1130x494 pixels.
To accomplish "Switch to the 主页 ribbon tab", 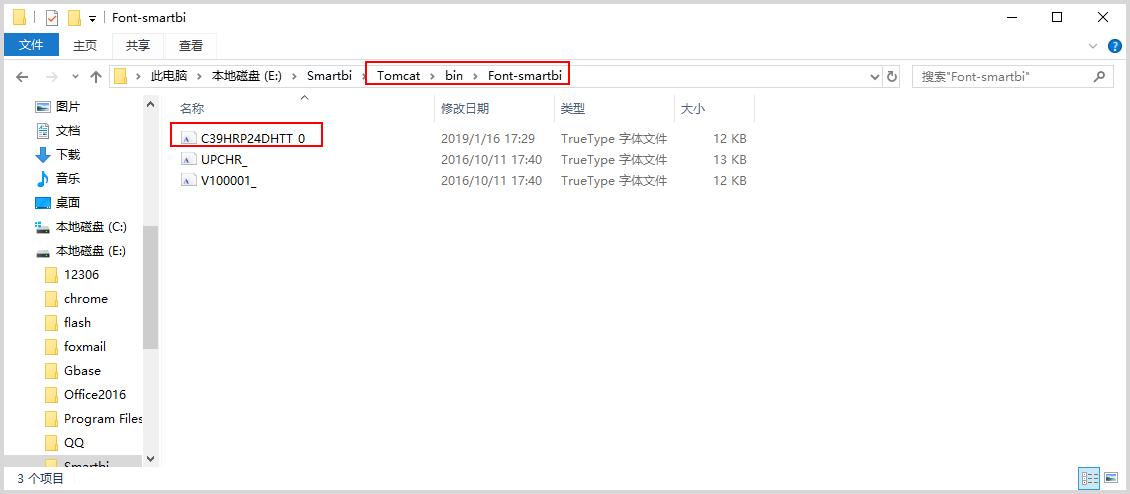I will coord(84,45).
